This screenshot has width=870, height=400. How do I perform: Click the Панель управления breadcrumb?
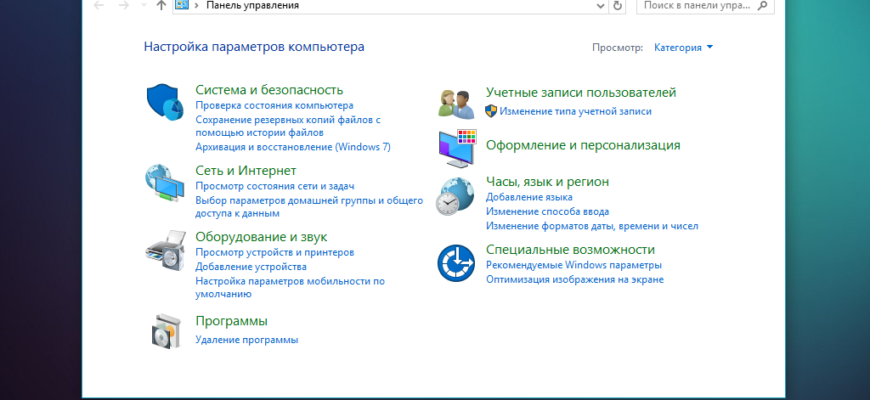tap(252, 6)
